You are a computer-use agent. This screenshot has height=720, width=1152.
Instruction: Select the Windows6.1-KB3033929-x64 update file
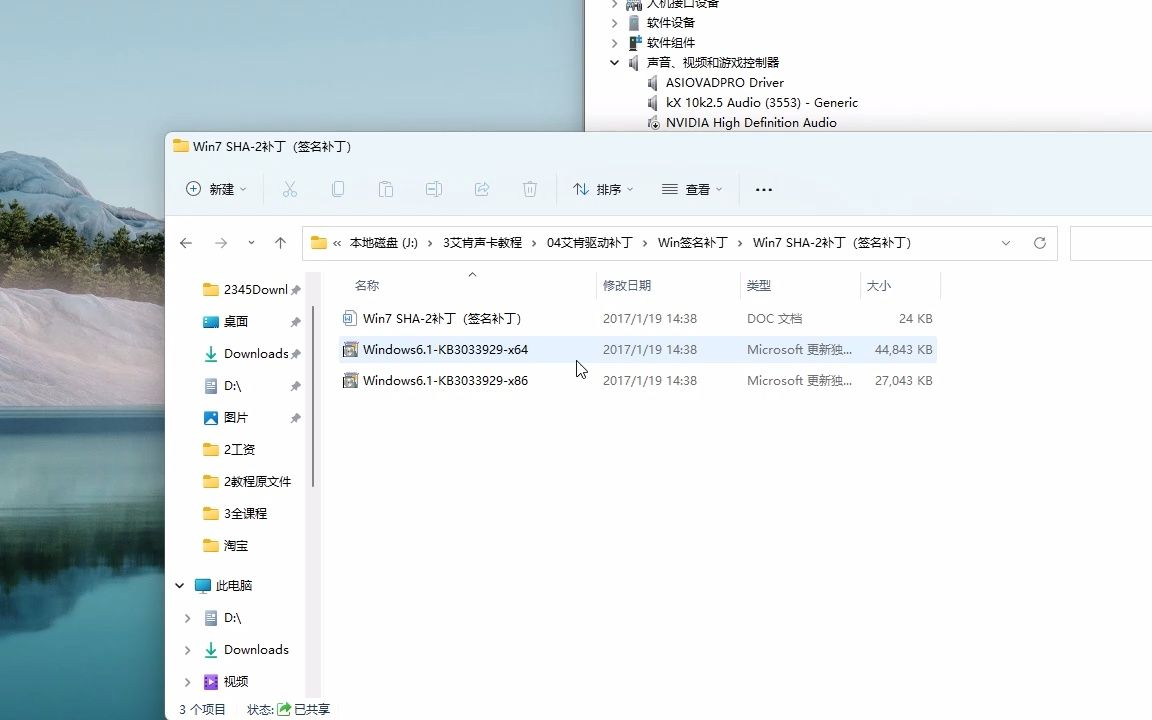445,349
